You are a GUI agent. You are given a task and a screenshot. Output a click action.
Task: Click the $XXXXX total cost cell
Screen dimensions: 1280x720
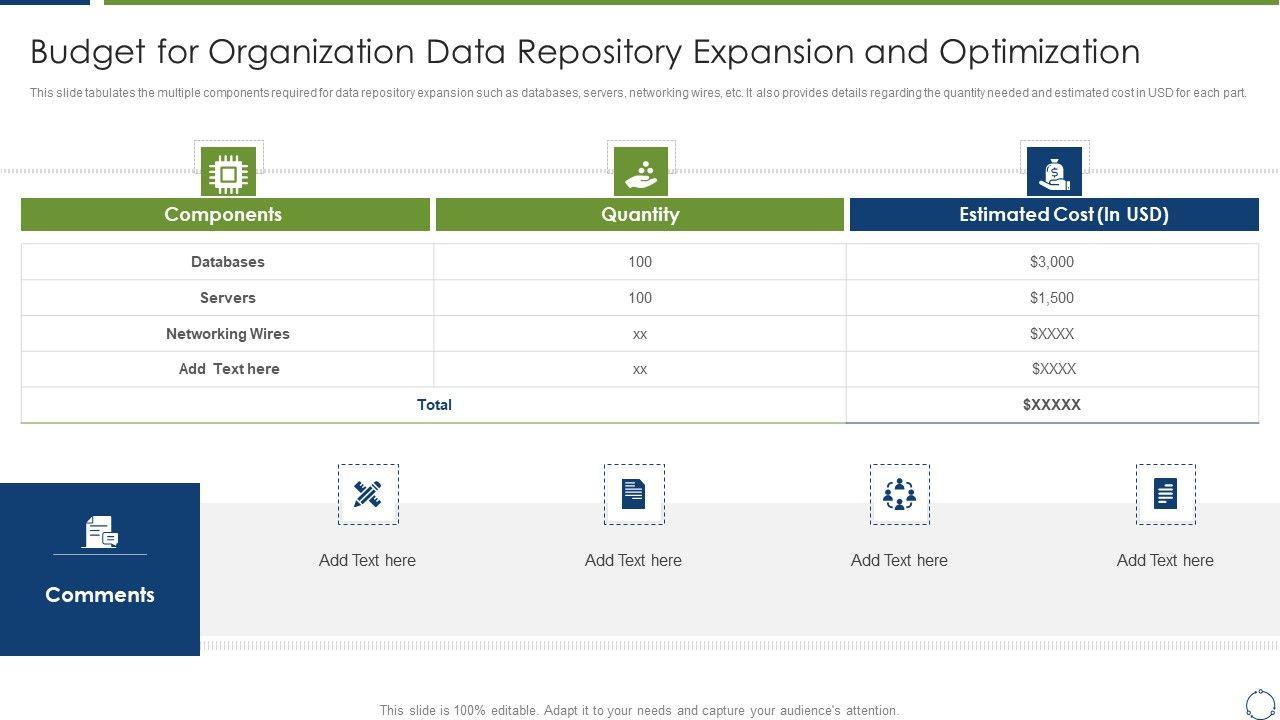1051,405
